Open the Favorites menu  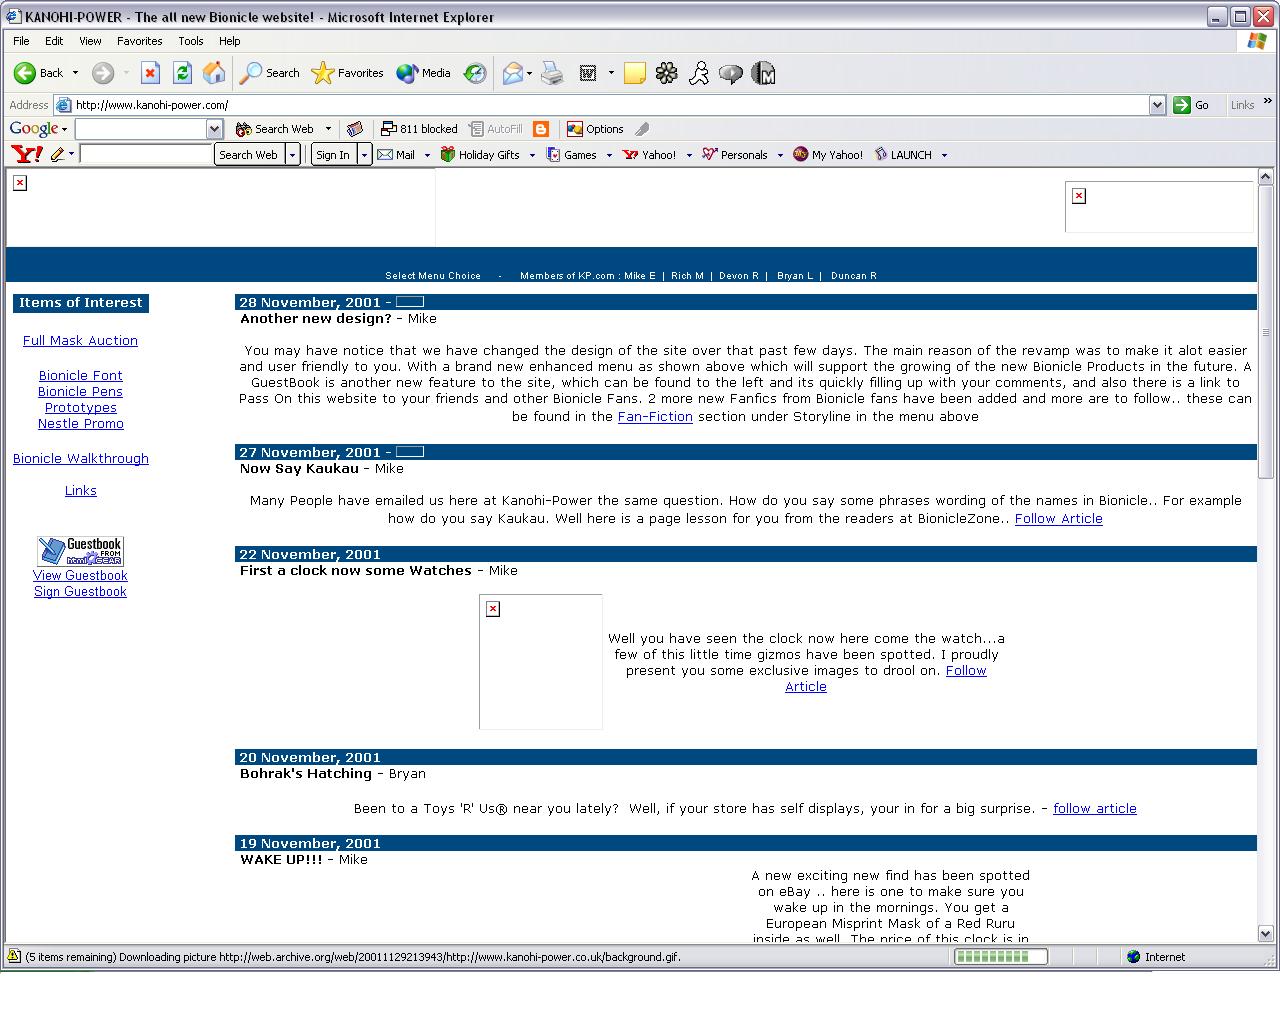tap(139, 41)
